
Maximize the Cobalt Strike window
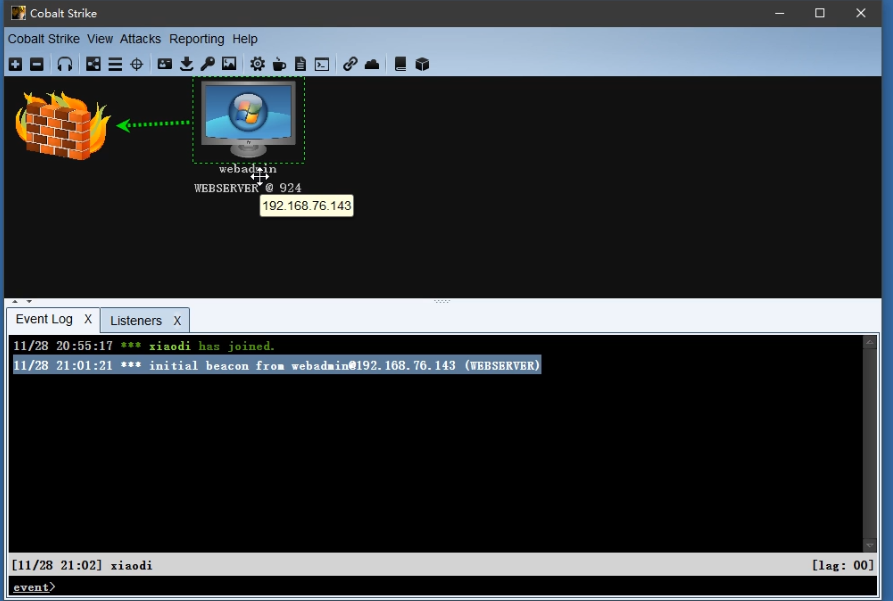pyautogui.click(x=820, y=13)
